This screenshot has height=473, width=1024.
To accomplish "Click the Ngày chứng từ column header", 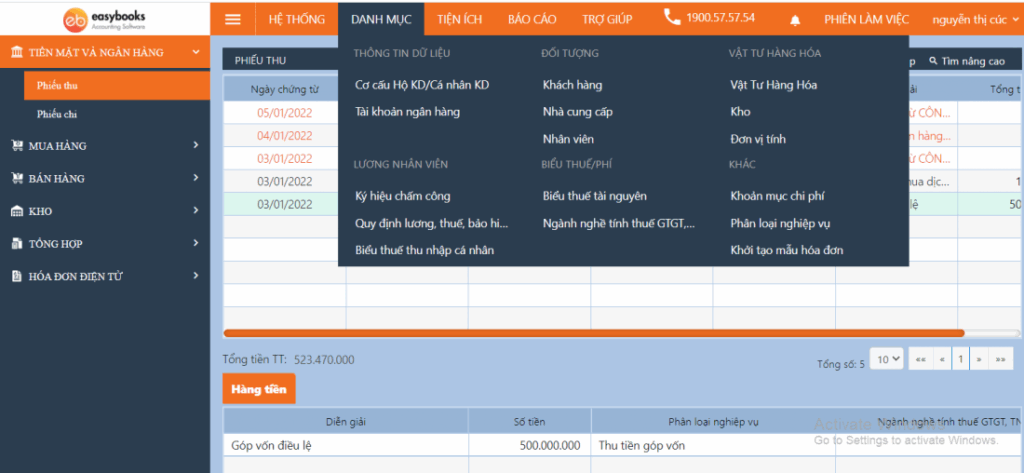I will (x=284, y=90).
